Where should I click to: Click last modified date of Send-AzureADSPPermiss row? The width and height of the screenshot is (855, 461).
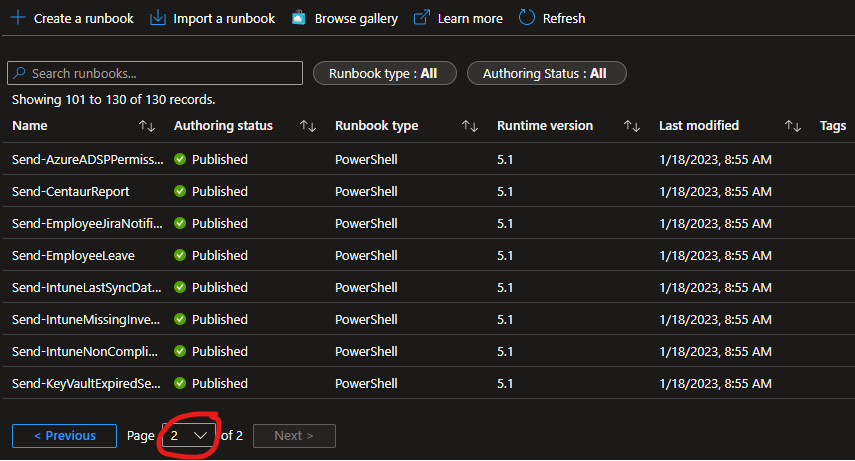pyautogui.click(x=715, y=159)
